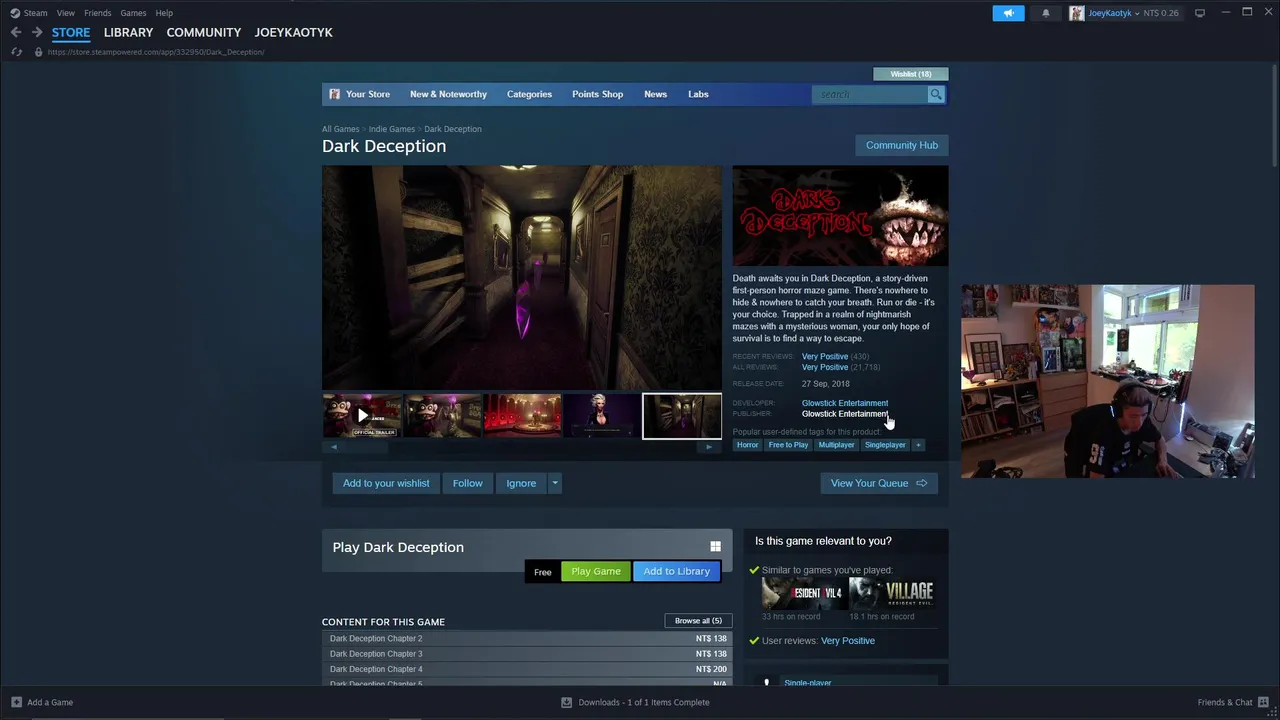
Task: Add Dark Deception to your wishlist
Action: pyautogui.click(x=386, y=483)
